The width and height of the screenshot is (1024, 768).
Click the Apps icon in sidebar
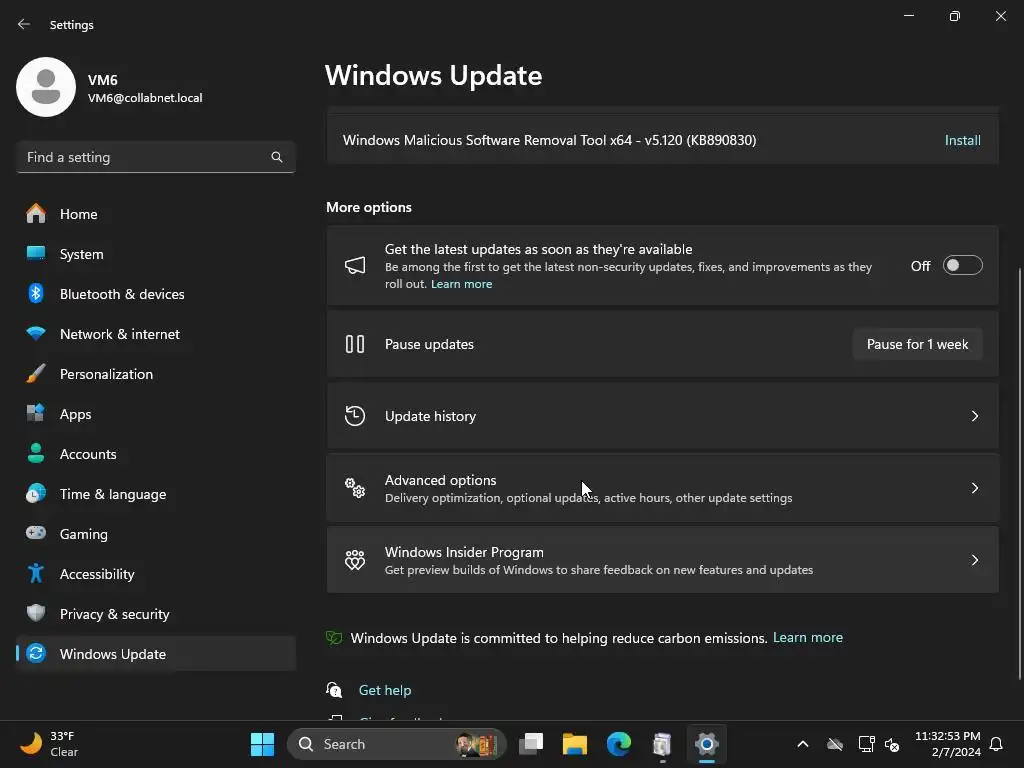tap(36, 413)
